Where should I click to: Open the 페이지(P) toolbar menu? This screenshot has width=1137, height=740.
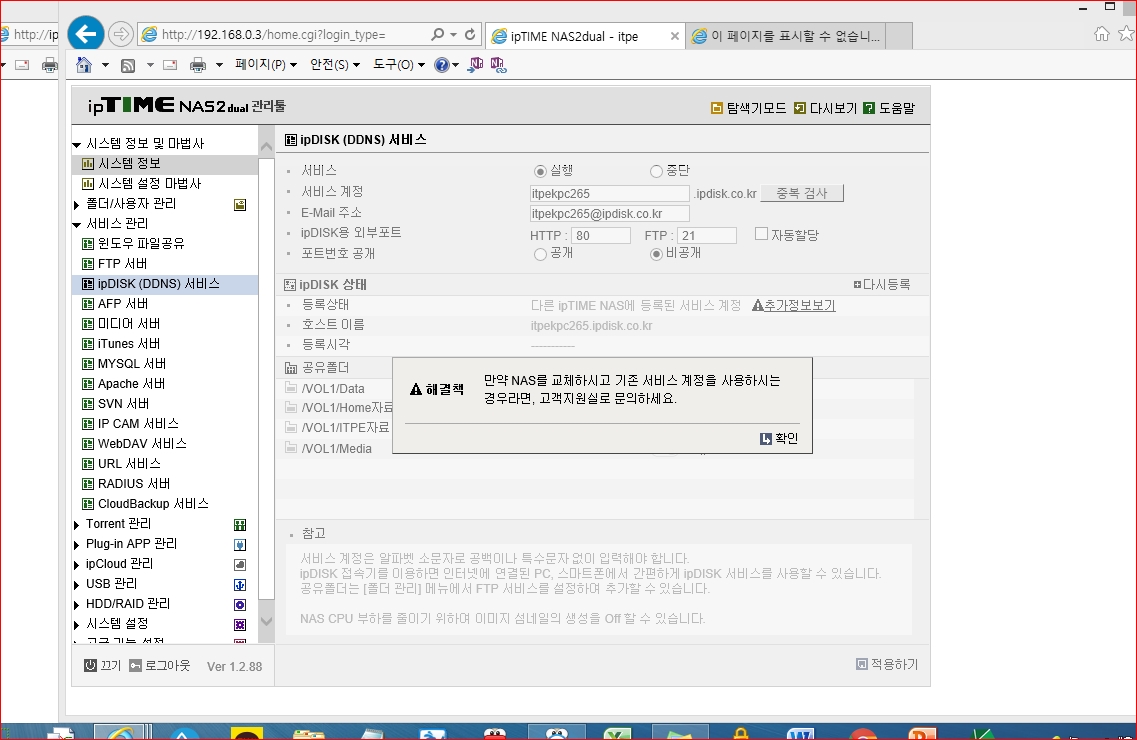266,65
